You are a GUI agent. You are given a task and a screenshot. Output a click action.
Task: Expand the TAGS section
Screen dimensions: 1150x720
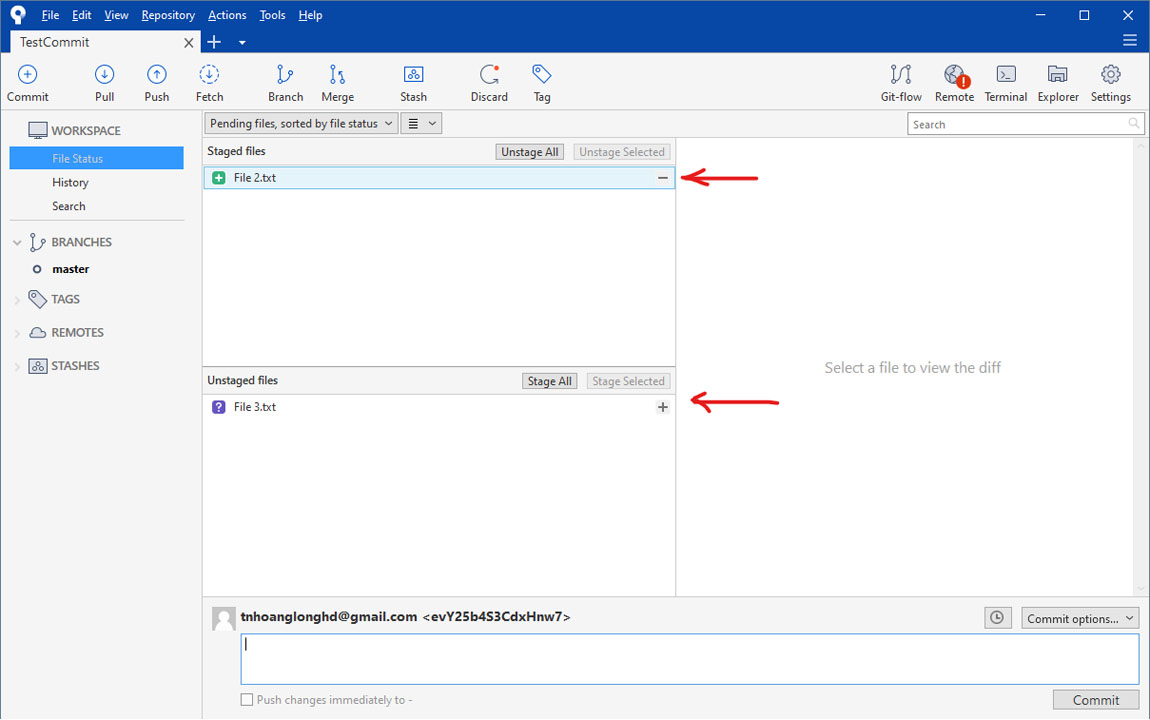coord(17,300)
